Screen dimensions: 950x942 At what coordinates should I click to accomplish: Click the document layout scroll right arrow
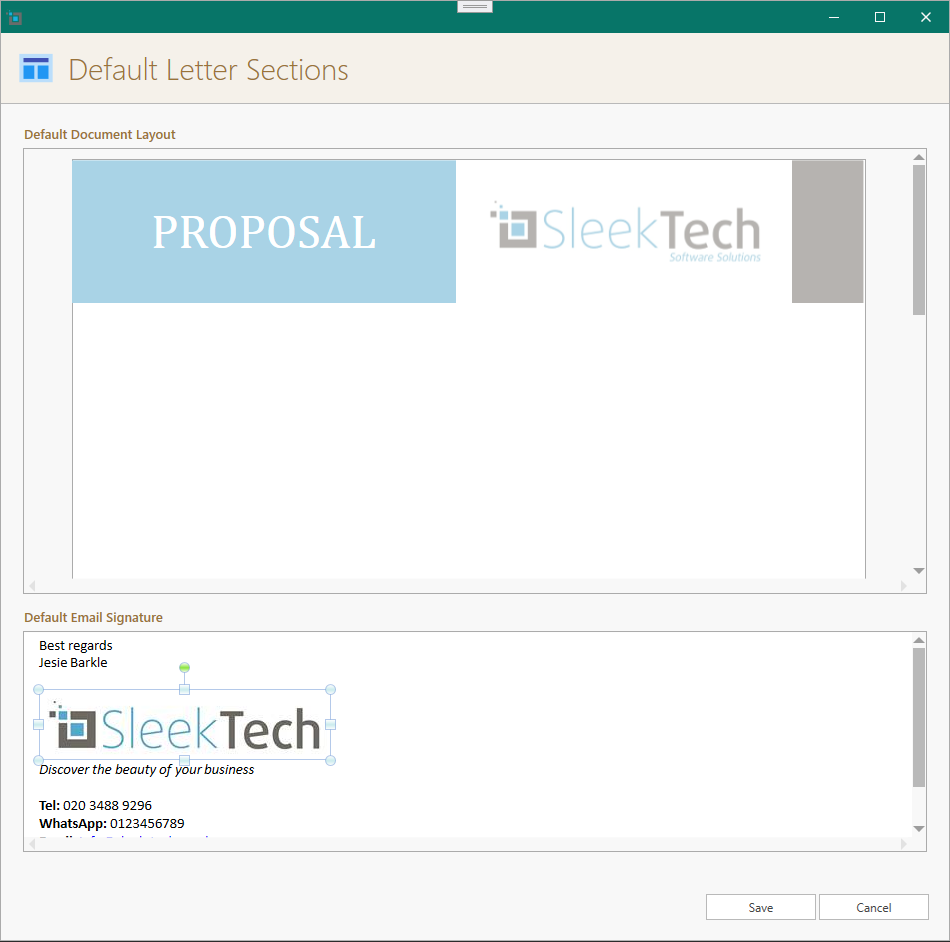[x=903, y=586]
